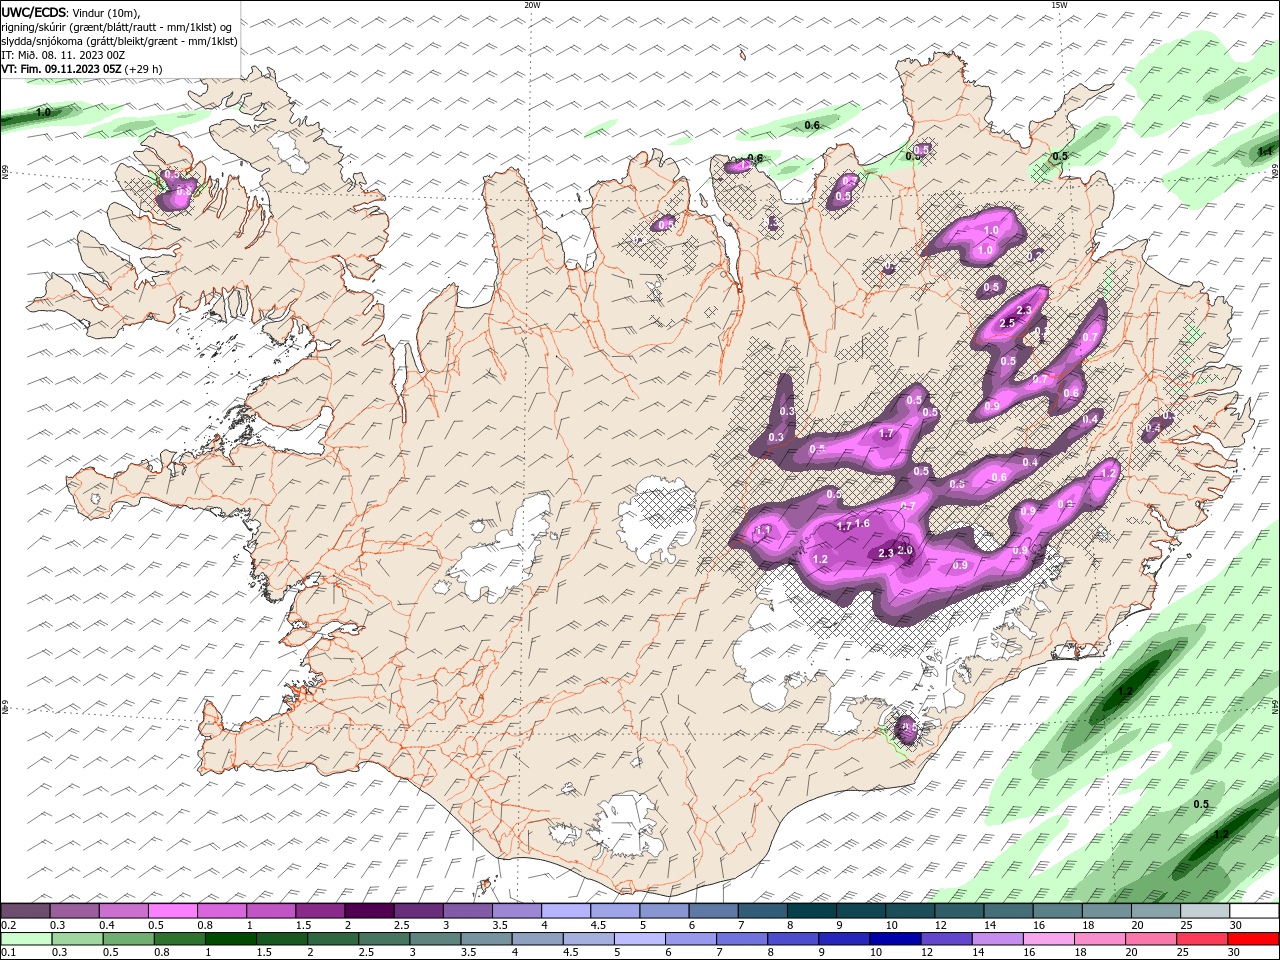Click the 30 label on the upper legend row
The height and width of the screenshot is (960, 1280).
point(1235,925)
